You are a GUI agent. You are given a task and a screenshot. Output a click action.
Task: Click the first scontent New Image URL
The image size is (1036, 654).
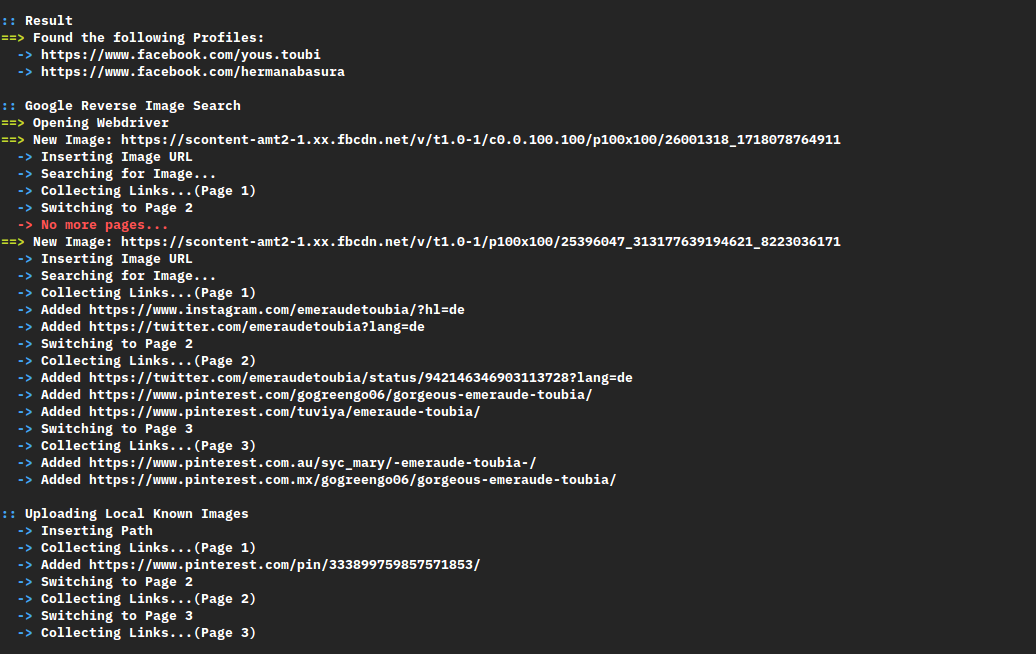click(x=480, y=140)
